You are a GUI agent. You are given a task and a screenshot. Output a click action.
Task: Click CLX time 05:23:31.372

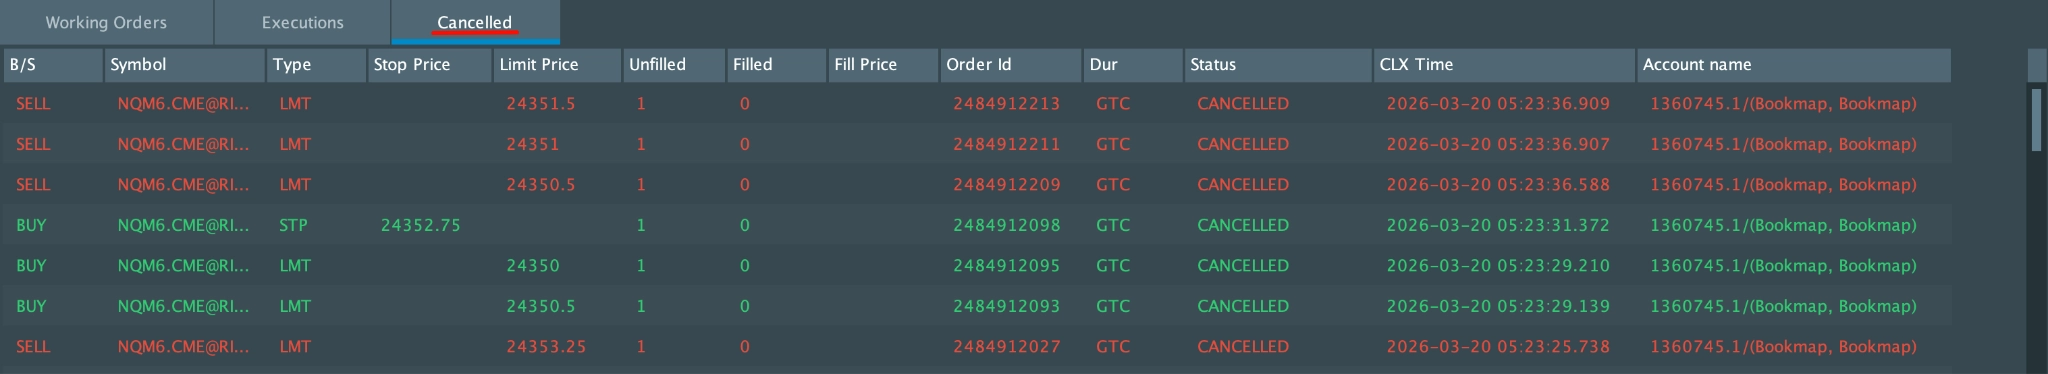pyautogui.click(x=1498, y=225)
